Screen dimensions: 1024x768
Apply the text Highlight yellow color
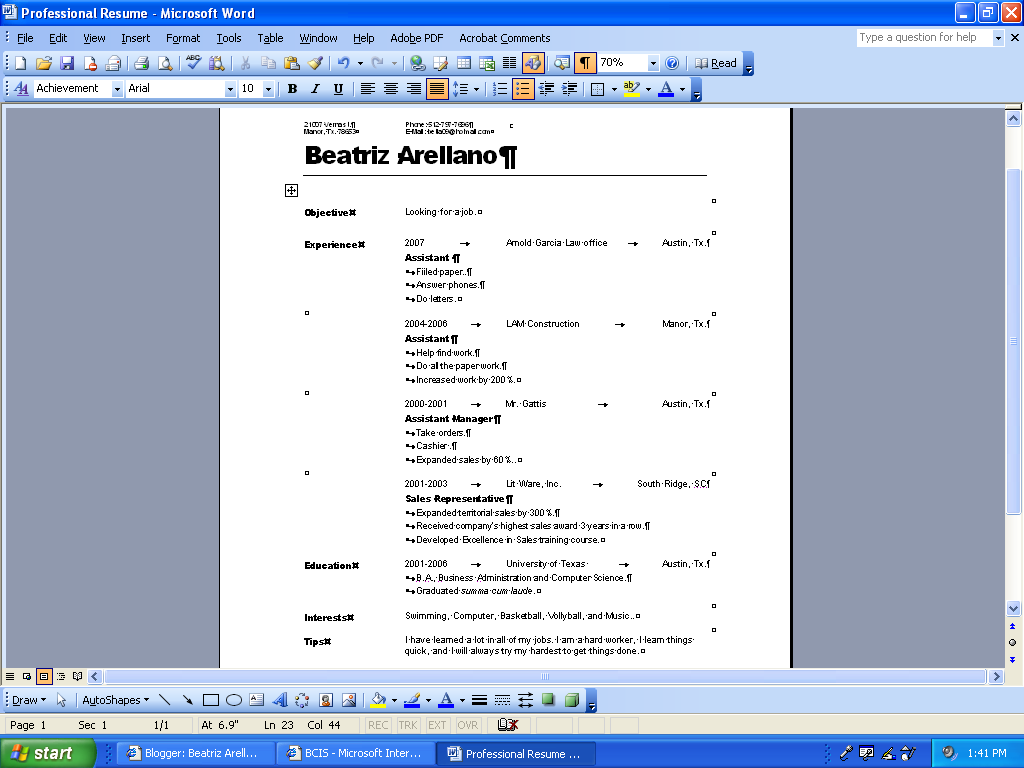tap(632, 89)
